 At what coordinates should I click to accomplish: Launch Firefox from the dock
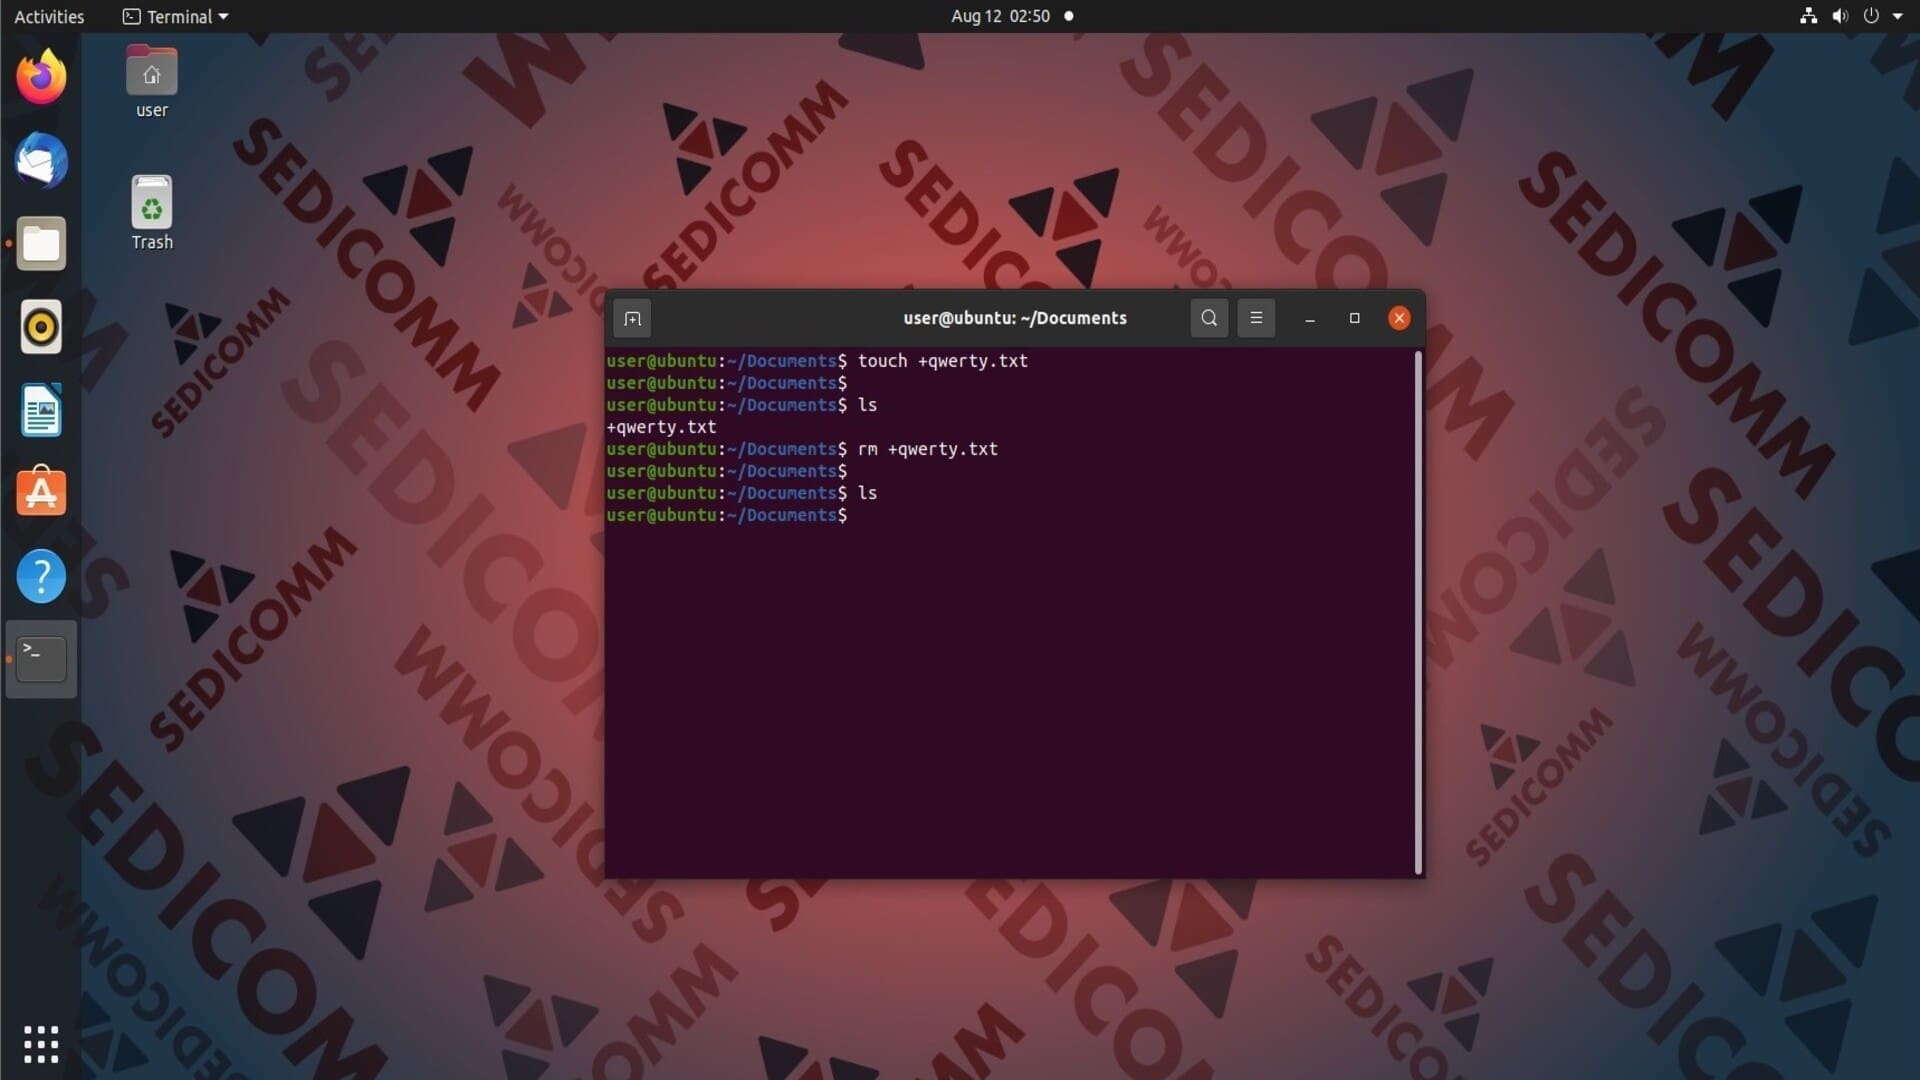41,77
